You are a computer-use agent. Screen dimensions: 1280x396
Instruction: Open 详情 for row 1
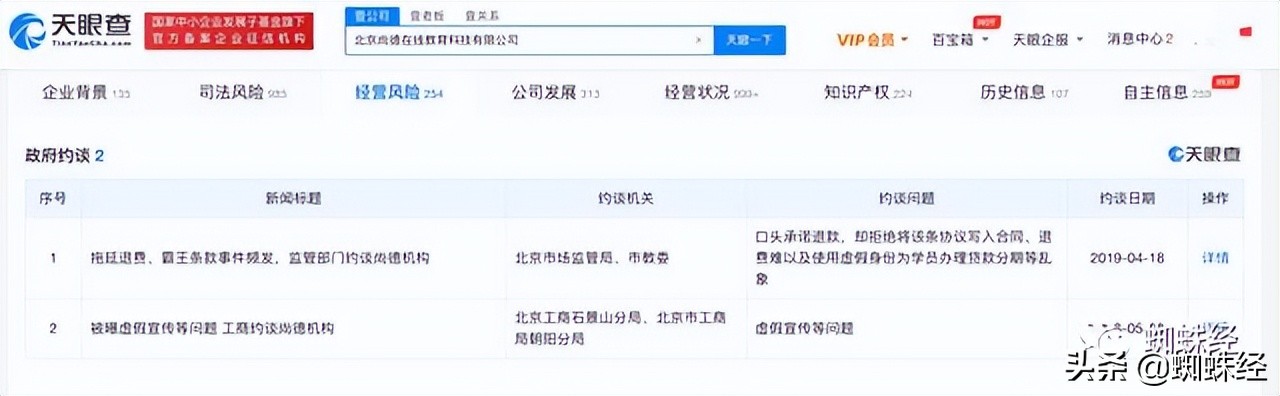tap(1215, 257)
